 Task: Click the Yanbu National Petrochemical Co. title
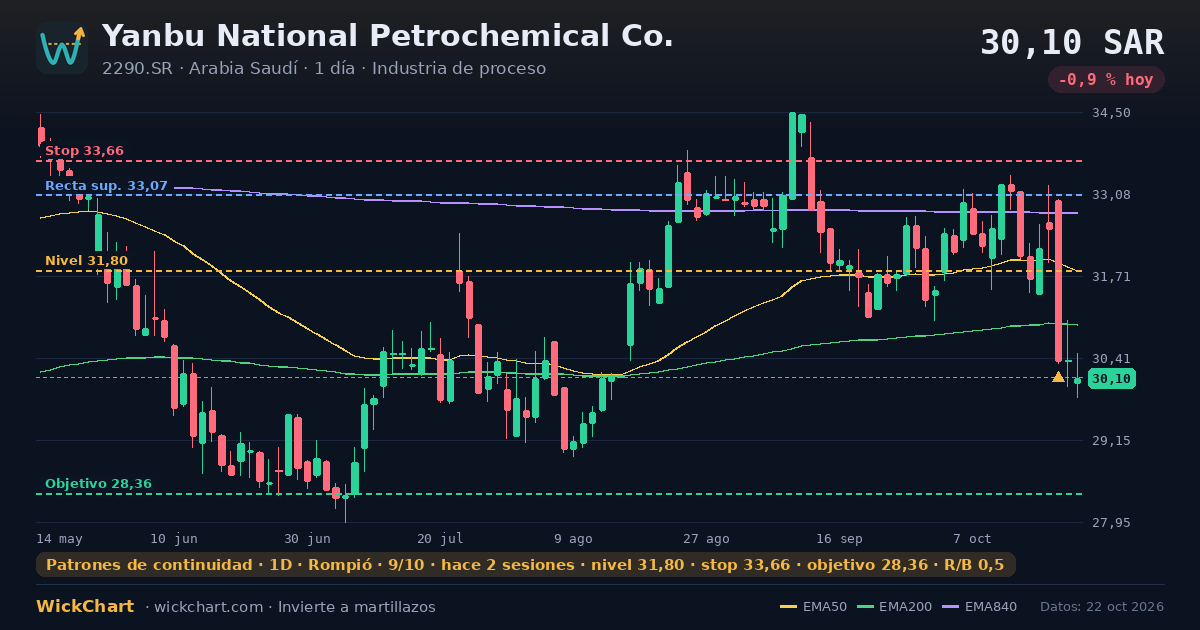click(x=388, y=36)
